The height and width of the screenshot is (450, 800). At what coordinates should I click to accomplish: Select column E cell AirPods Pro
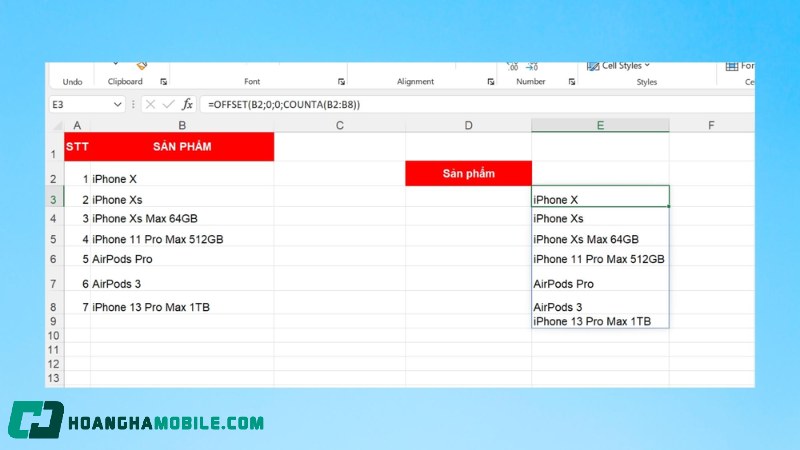click(600, 279)
